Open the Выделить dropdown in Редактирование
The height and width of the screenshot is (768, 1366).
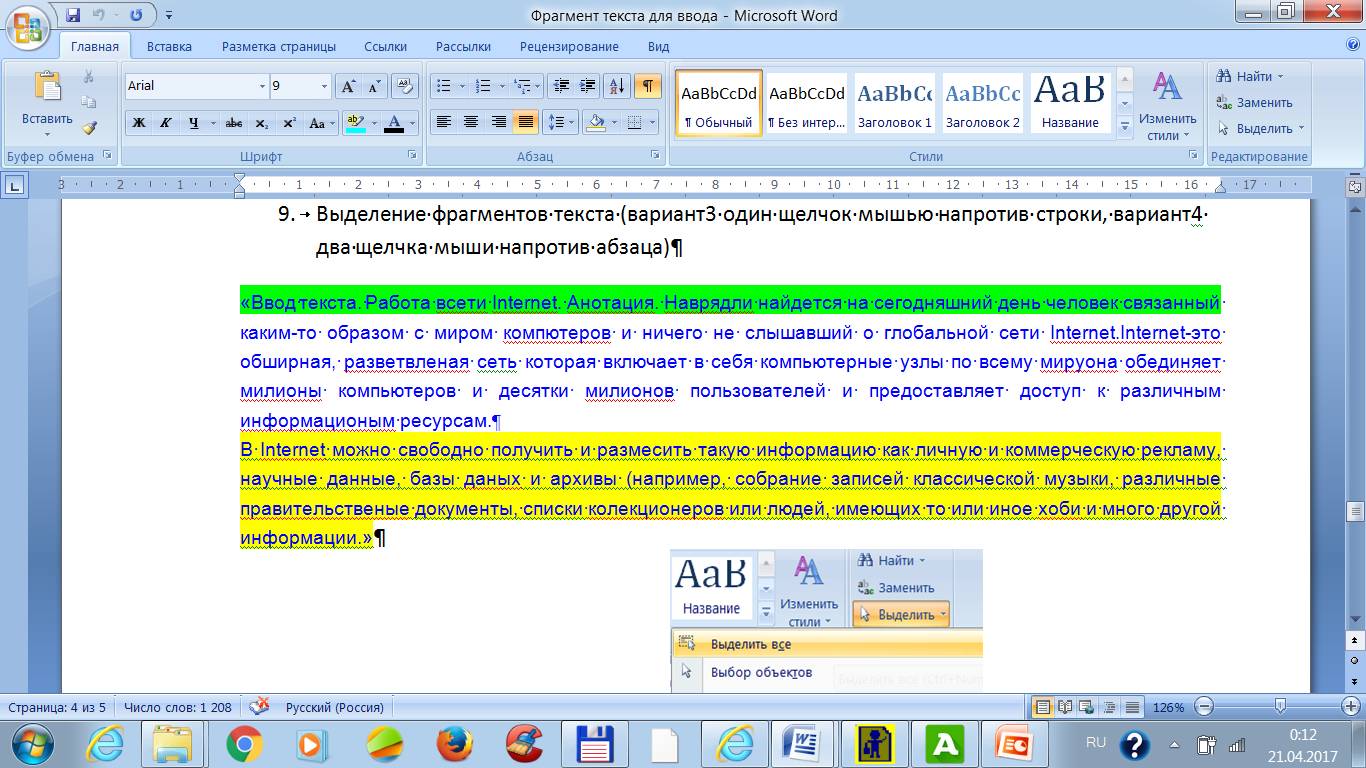[x=1260, y=128]
